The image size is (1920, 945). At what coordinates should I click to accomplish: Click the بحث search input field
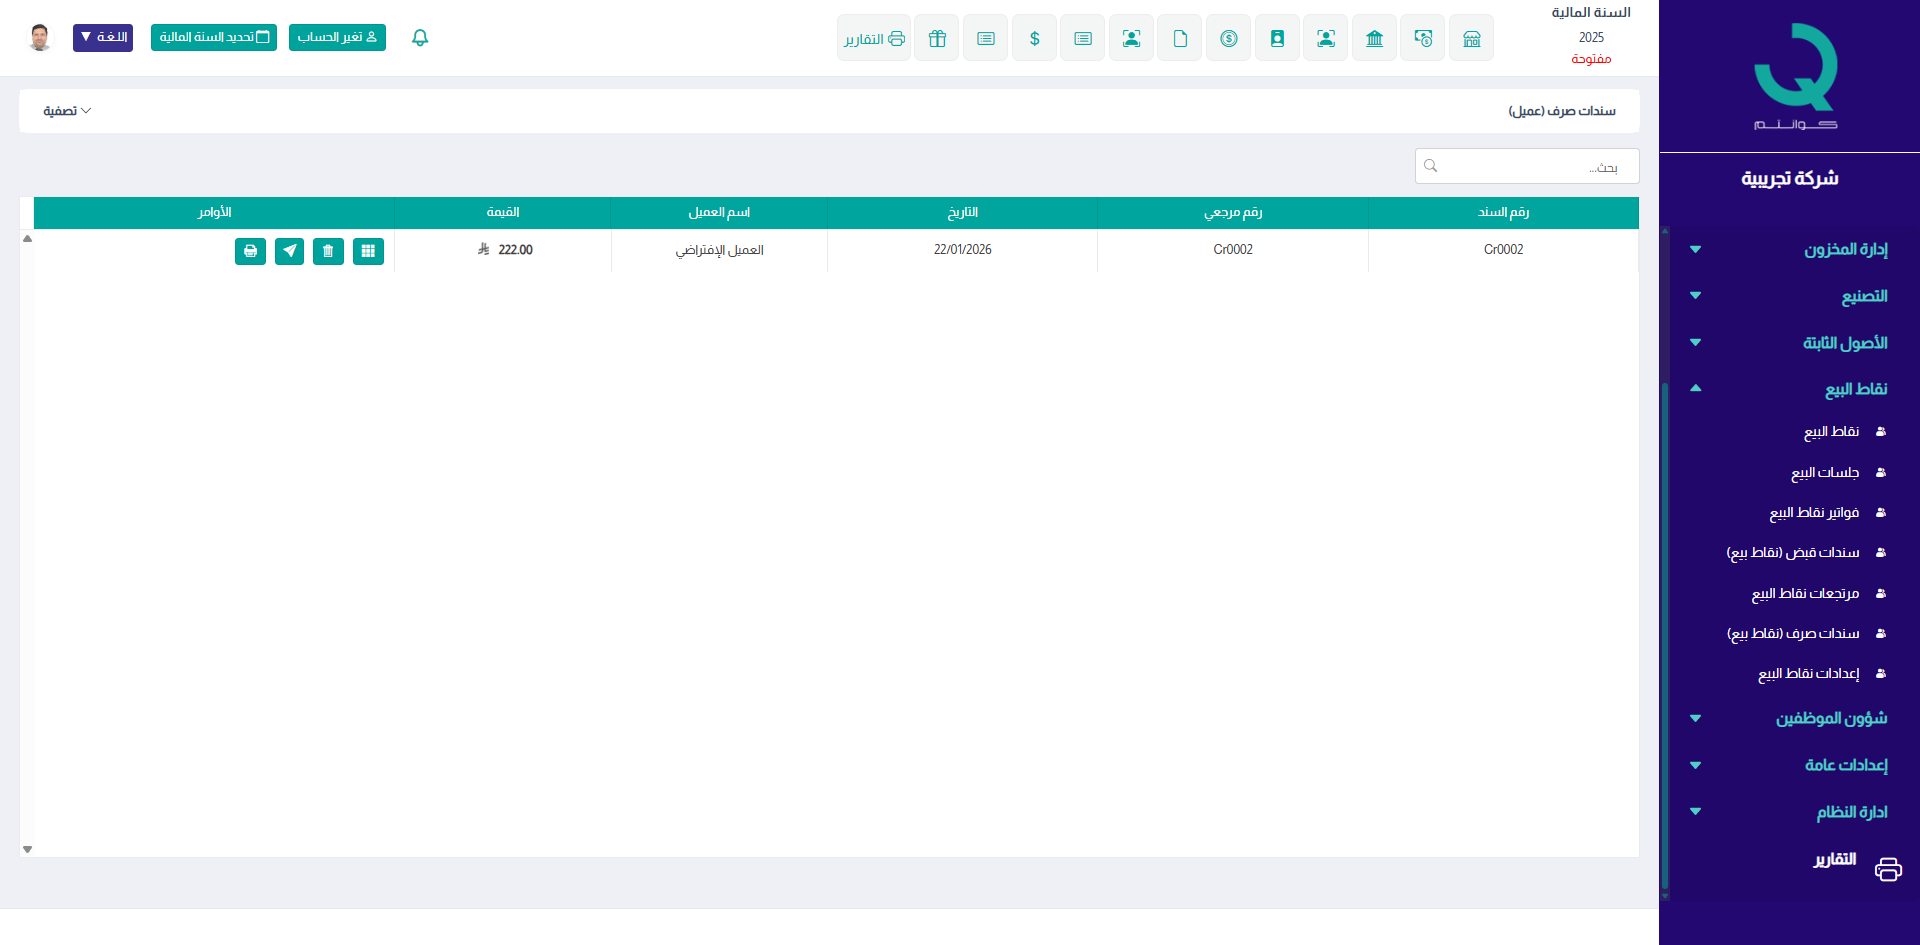(x=1526, y=166)
